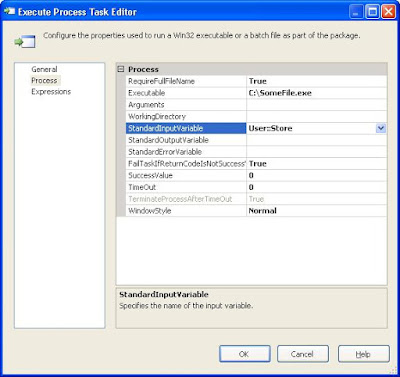400x377 pixels.
Task: Select the StandardOutputVariable property label
Action: click(168, 140)
